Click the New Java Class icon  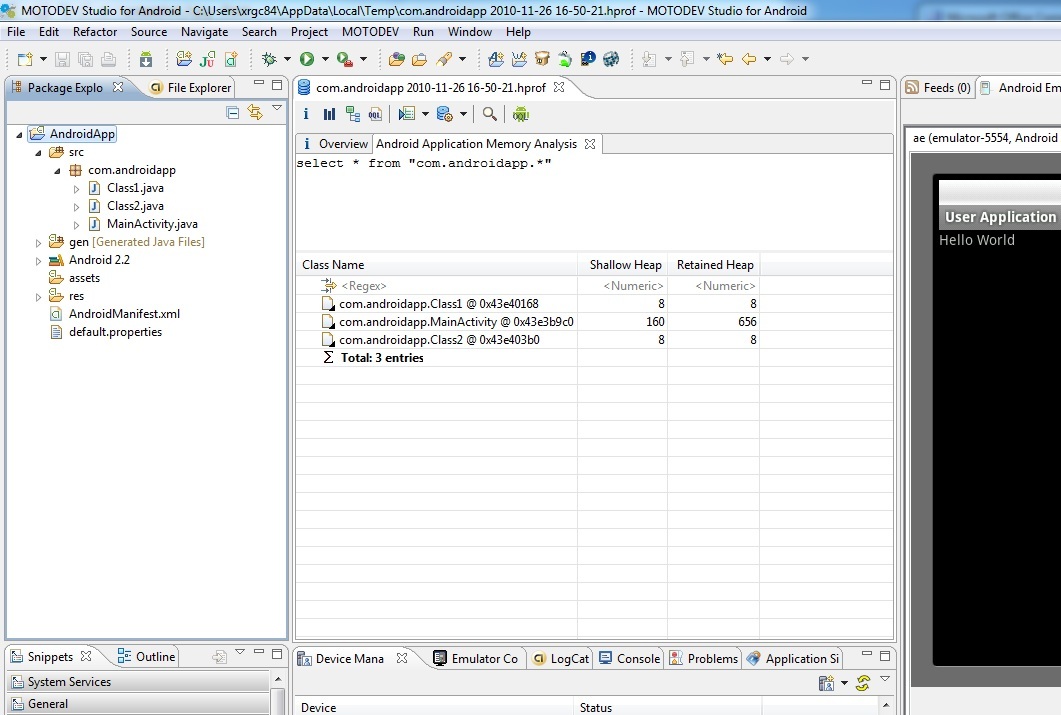point(231,60)
